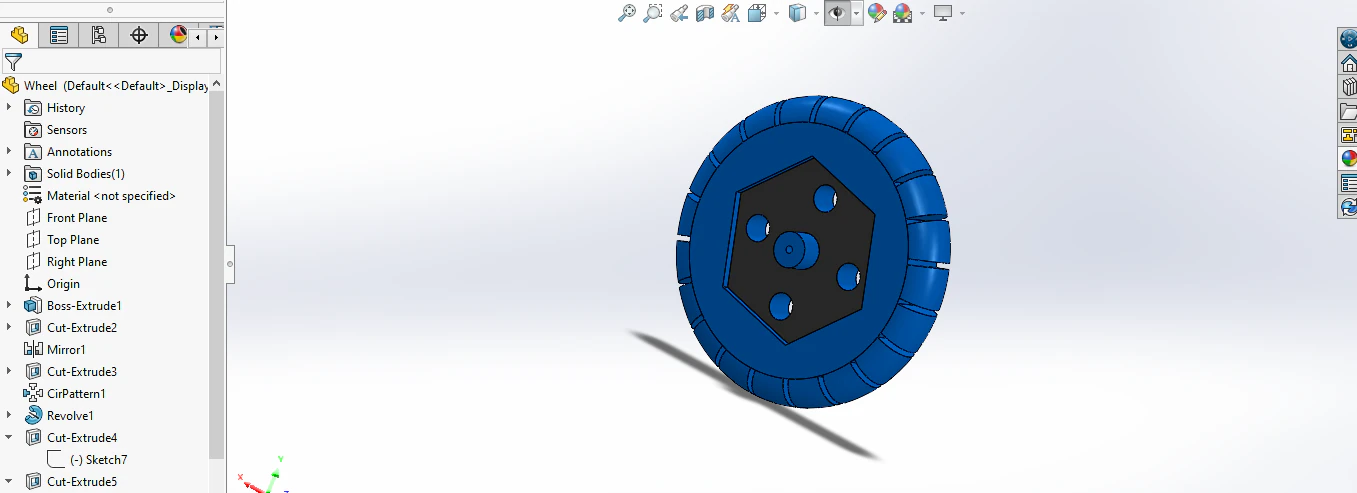The image size is (1357, 493).
Task: Open the Apply Scene dropdown arrow
Action: tap(921, 14)
